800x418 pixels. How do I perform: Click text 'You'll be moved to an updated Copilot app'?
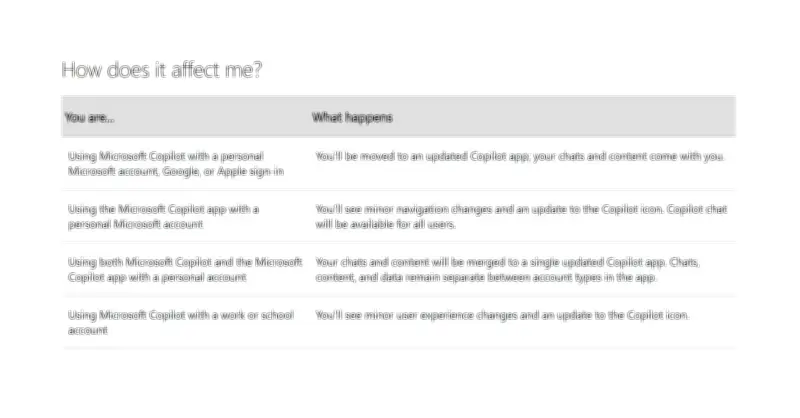point(422,157)
